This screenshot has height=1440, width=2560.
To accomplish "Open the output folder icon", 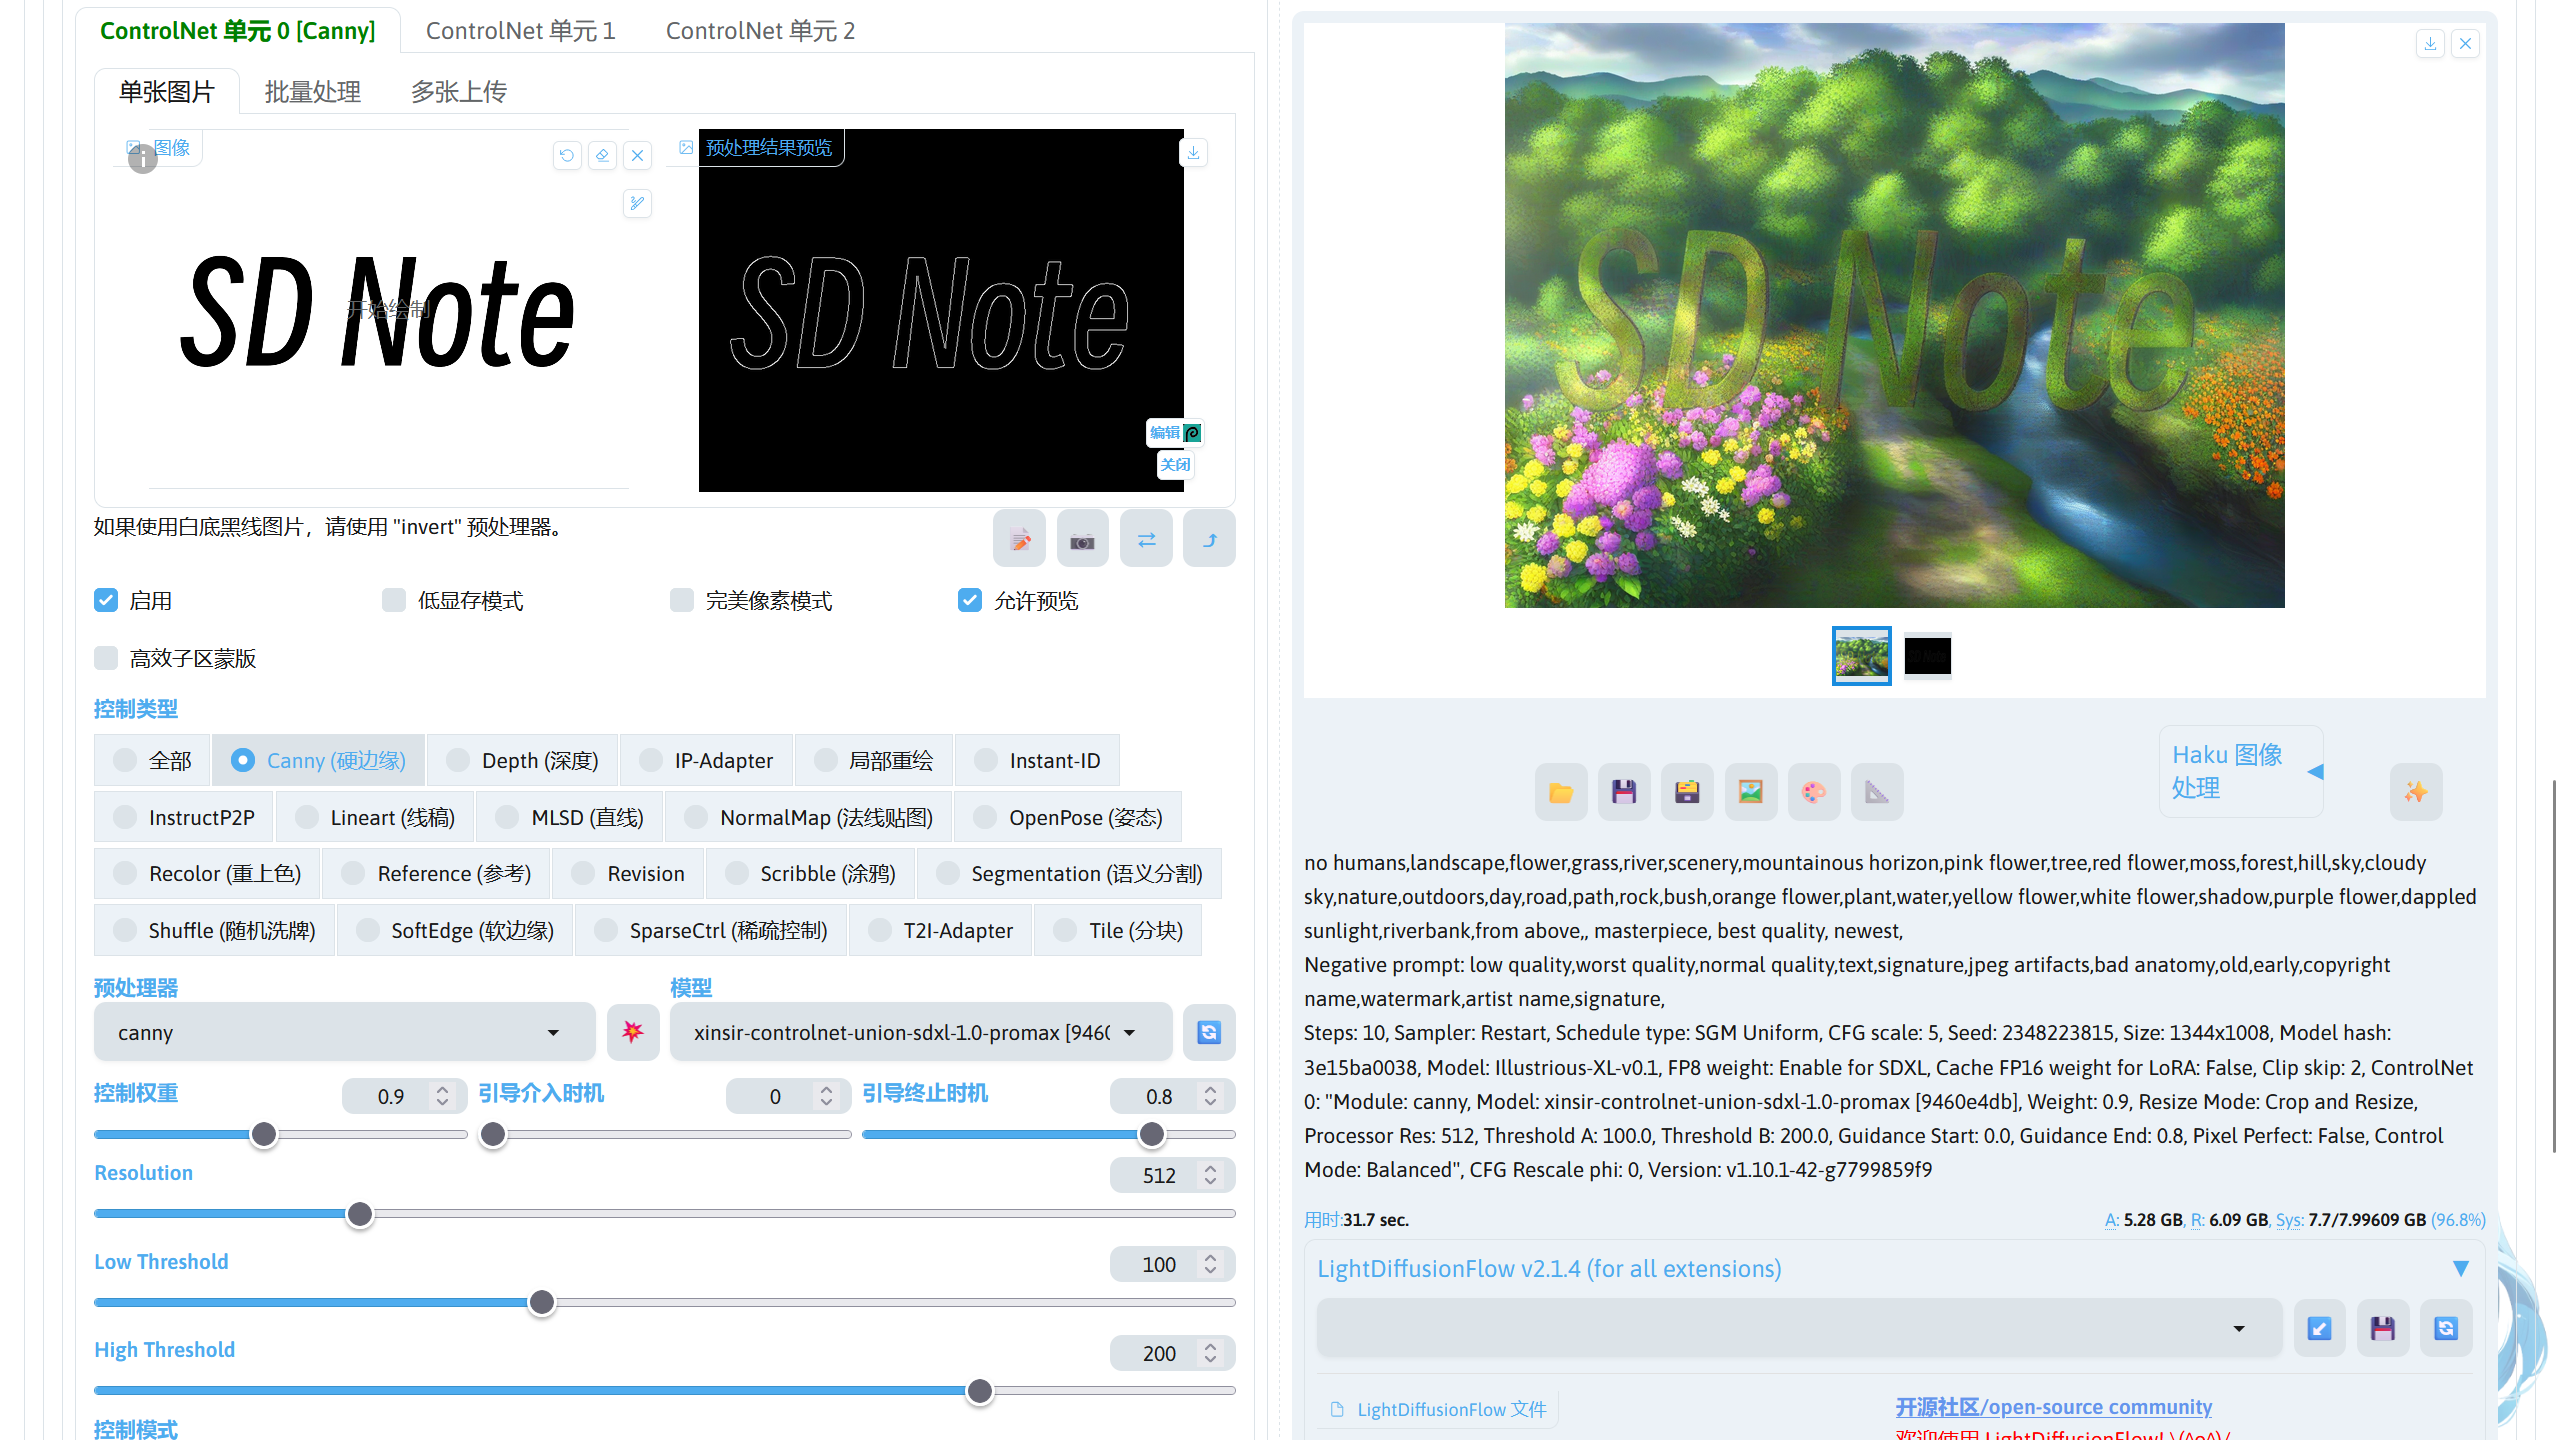I will tap(1560, 792).
